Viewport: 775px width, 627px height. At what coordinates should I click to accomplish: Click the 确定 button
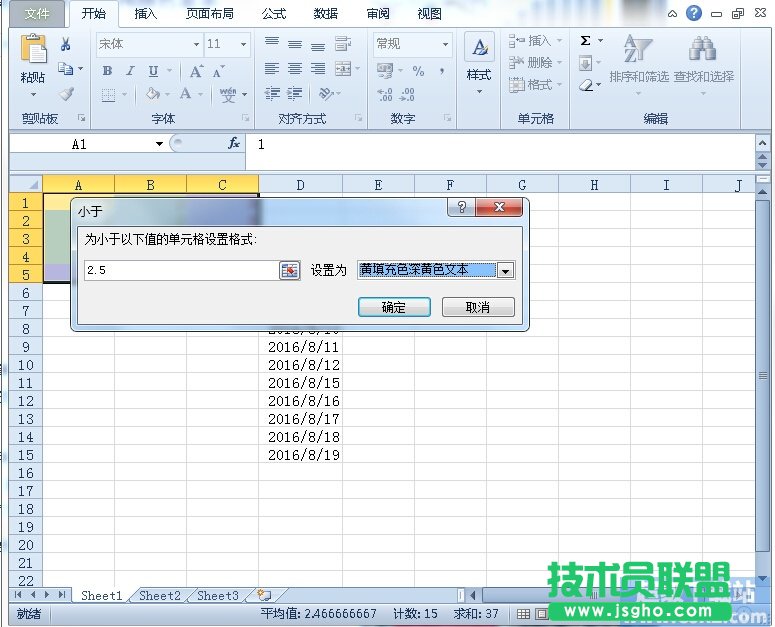pyautogui.click(x=394, y=307)
